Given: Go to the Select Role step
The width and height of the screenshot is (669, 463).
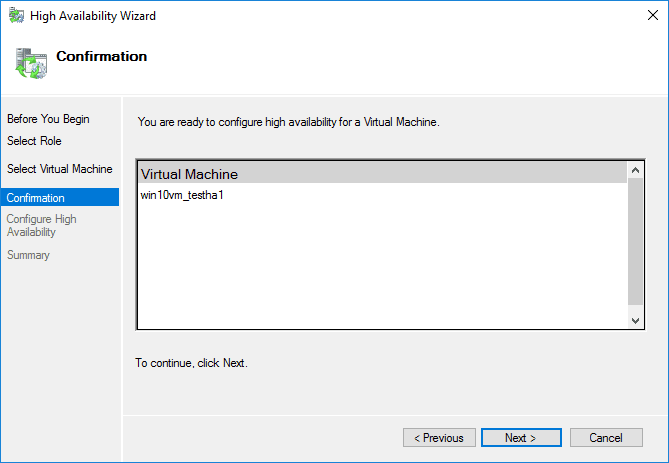Looking at the screenshot, I should point(34,141).
